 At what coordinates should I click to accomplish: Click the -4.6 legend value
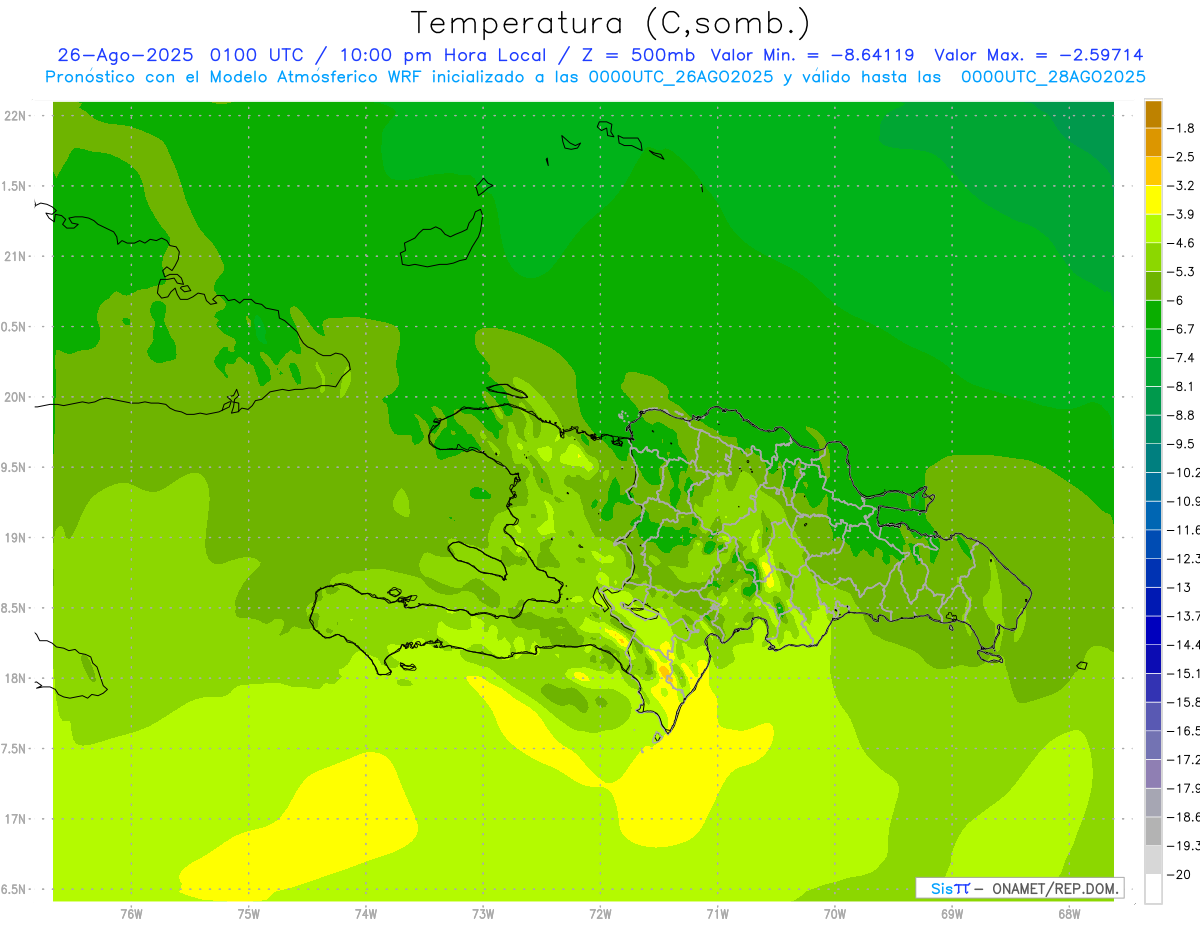pos(1182,243)
